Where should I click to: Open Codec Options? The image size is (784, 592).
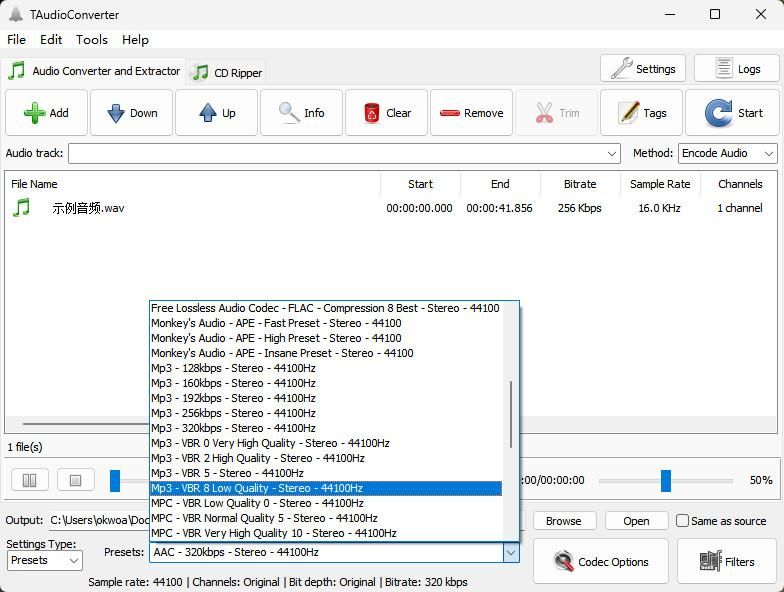point(601,562)
